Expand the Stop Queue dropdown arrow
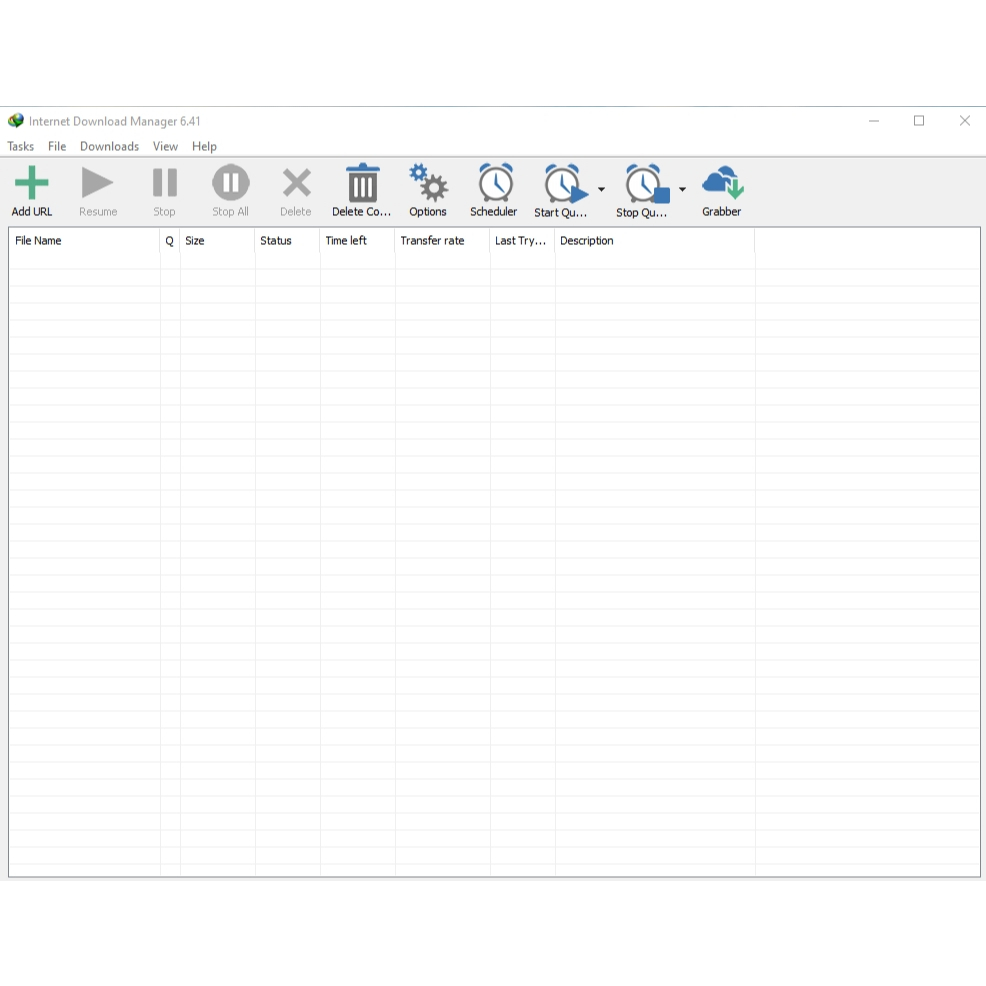986x986 pixels. tap(683, 189)
